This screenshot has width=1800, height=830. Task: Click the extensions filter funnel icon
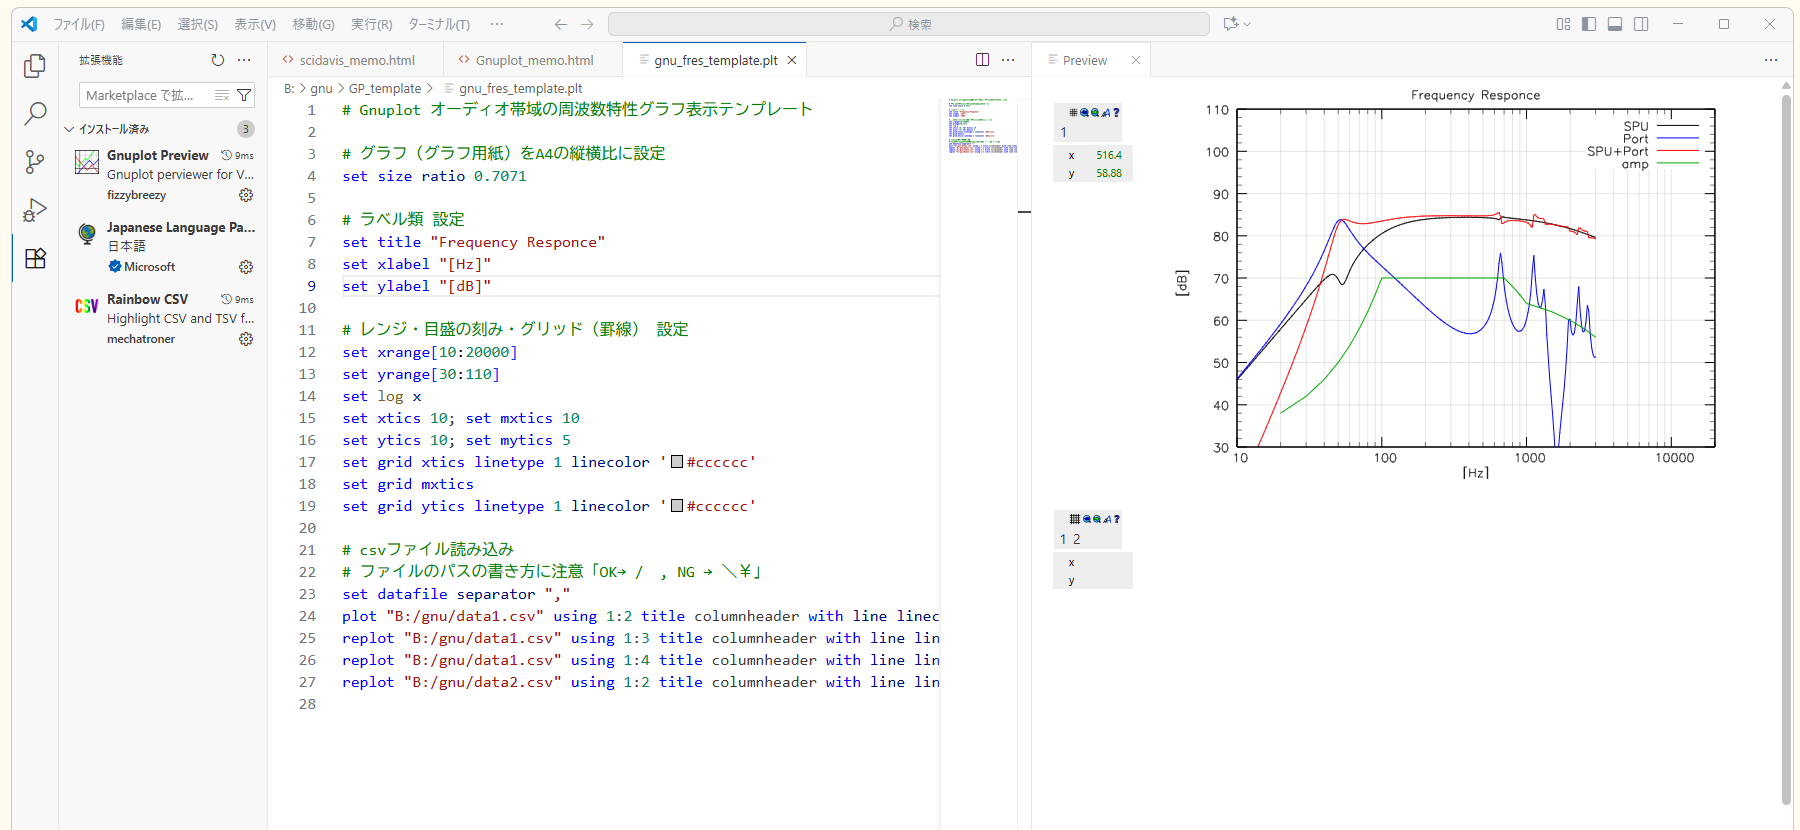[244, 95]
